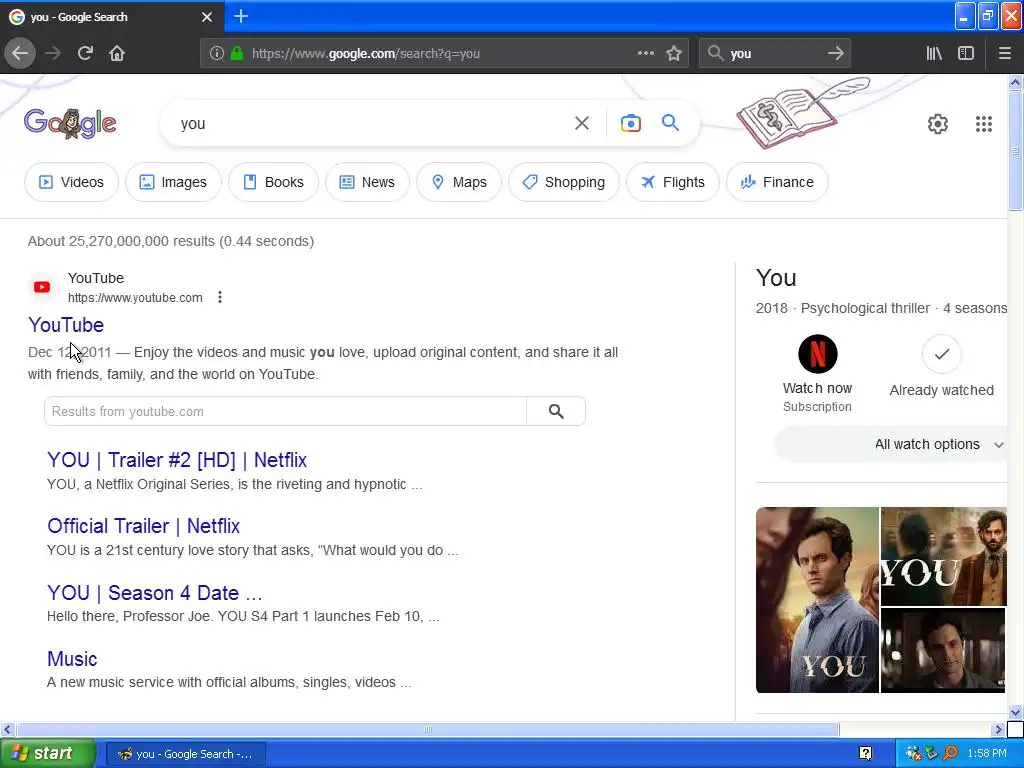The height and width of the screenshot is (768, 1024).
Task: Open the Music sitelink
Action: point(72,658)
